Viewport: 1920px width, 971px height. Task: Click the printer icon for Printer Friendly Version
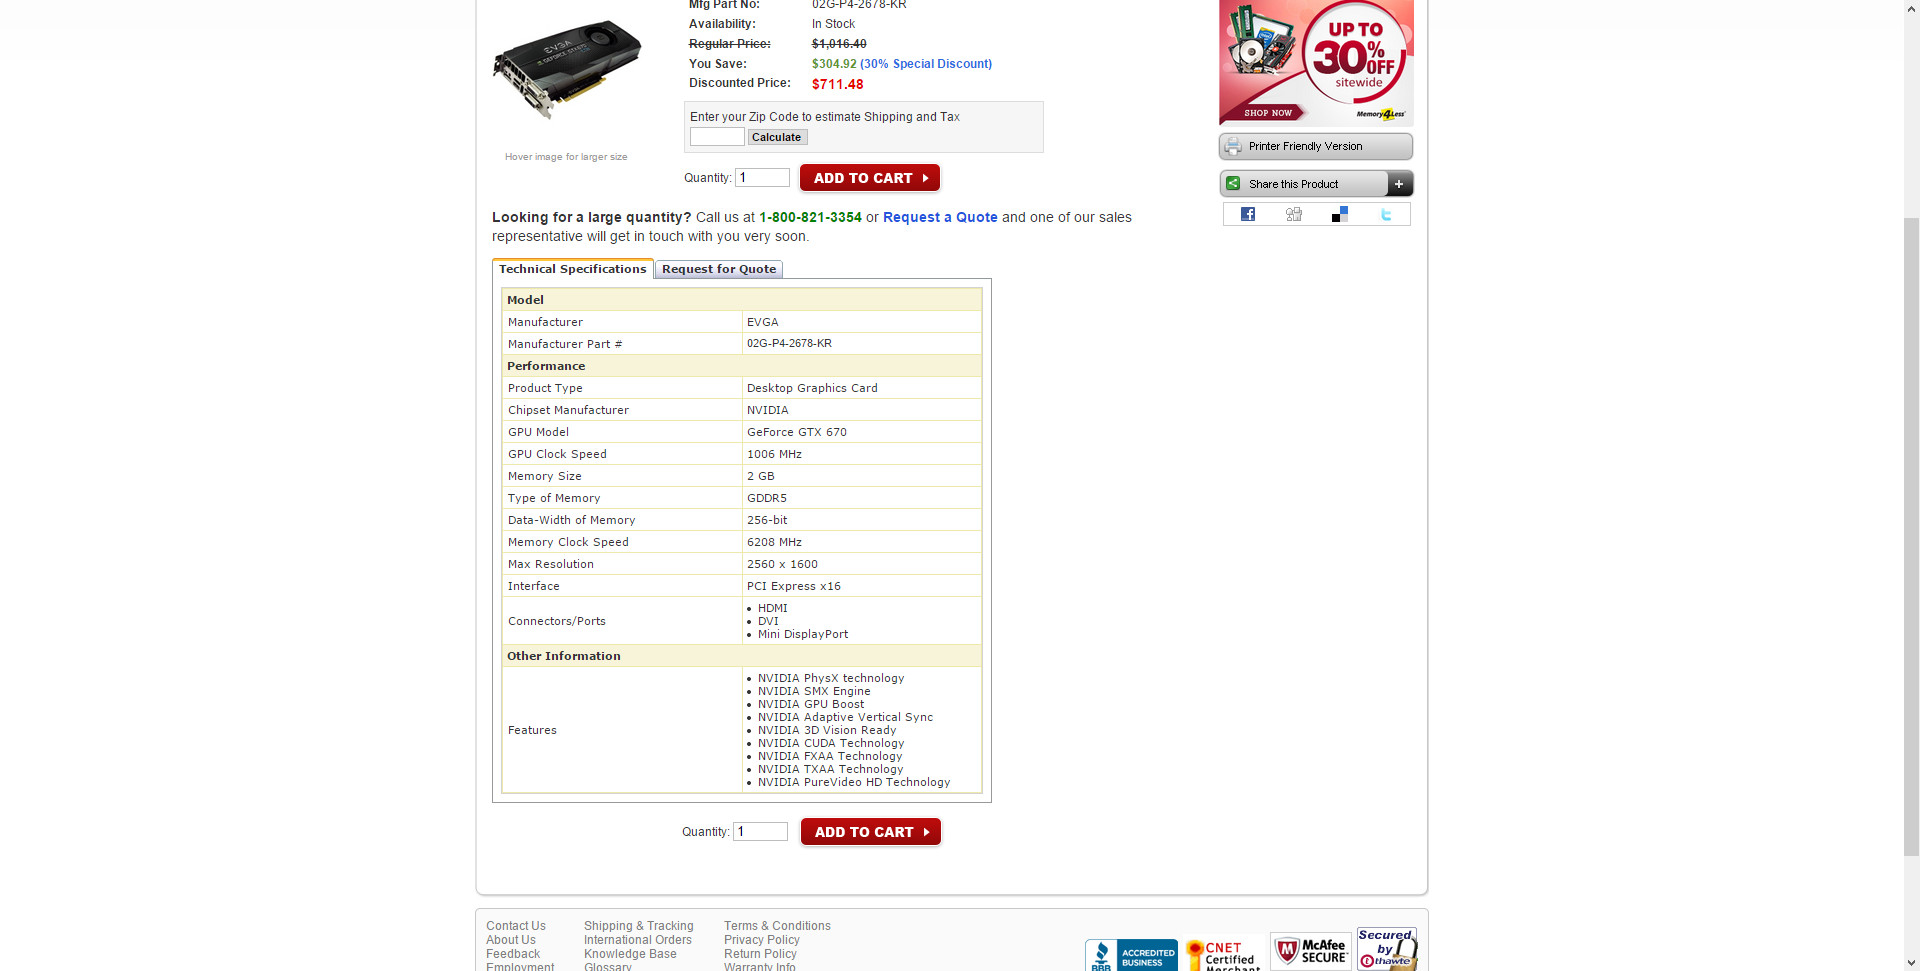coord(1233,146)
